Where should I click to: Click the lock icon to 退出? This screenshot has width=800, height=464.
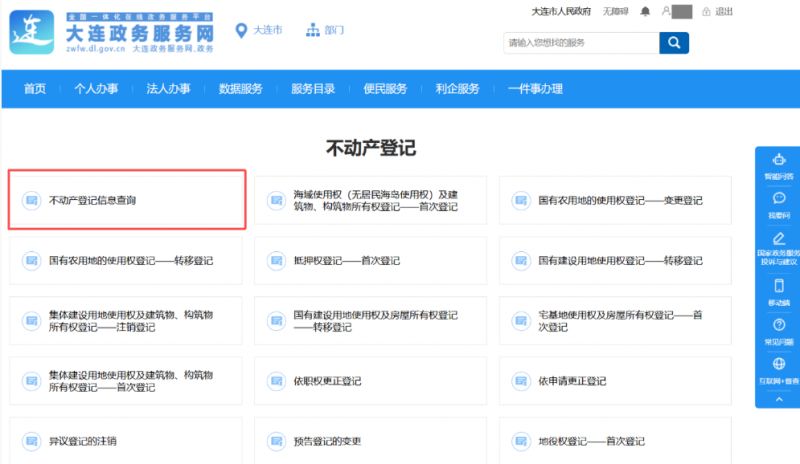coord(706,12)
